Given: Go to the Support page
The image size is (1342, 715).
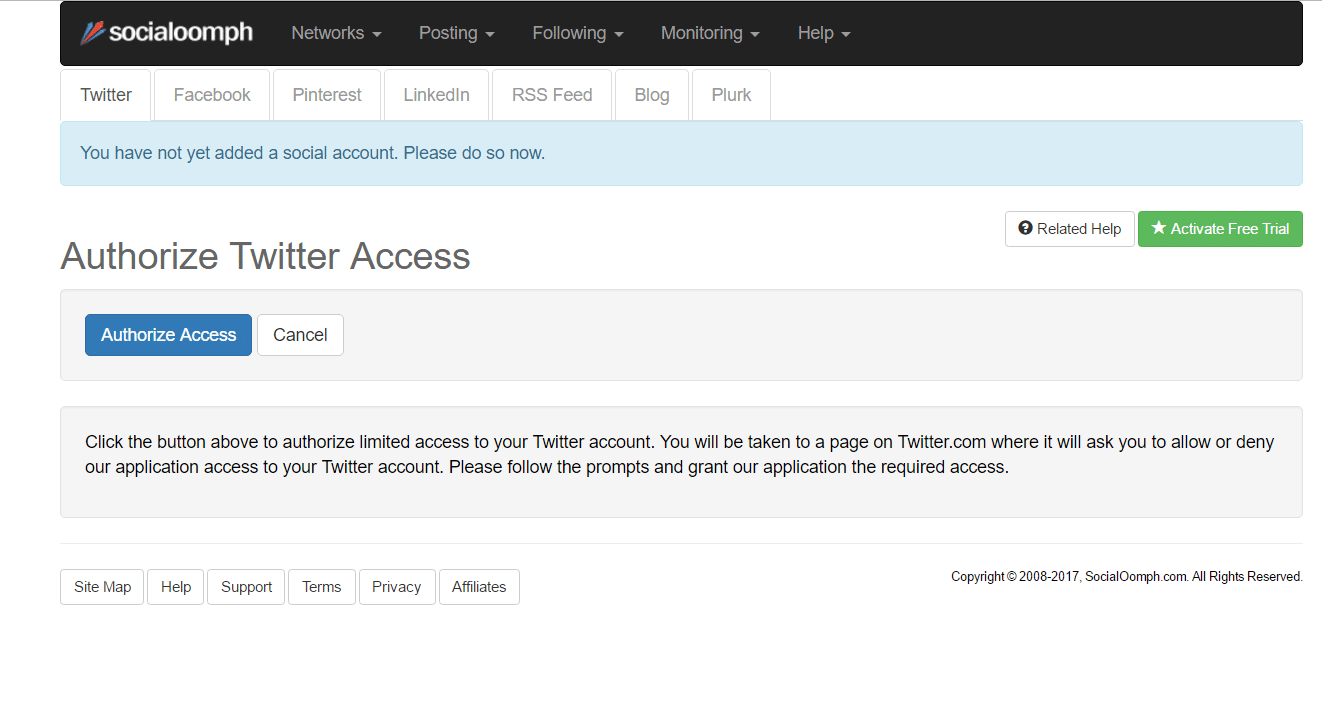Looking at the screenshot, I should point(246,587).
